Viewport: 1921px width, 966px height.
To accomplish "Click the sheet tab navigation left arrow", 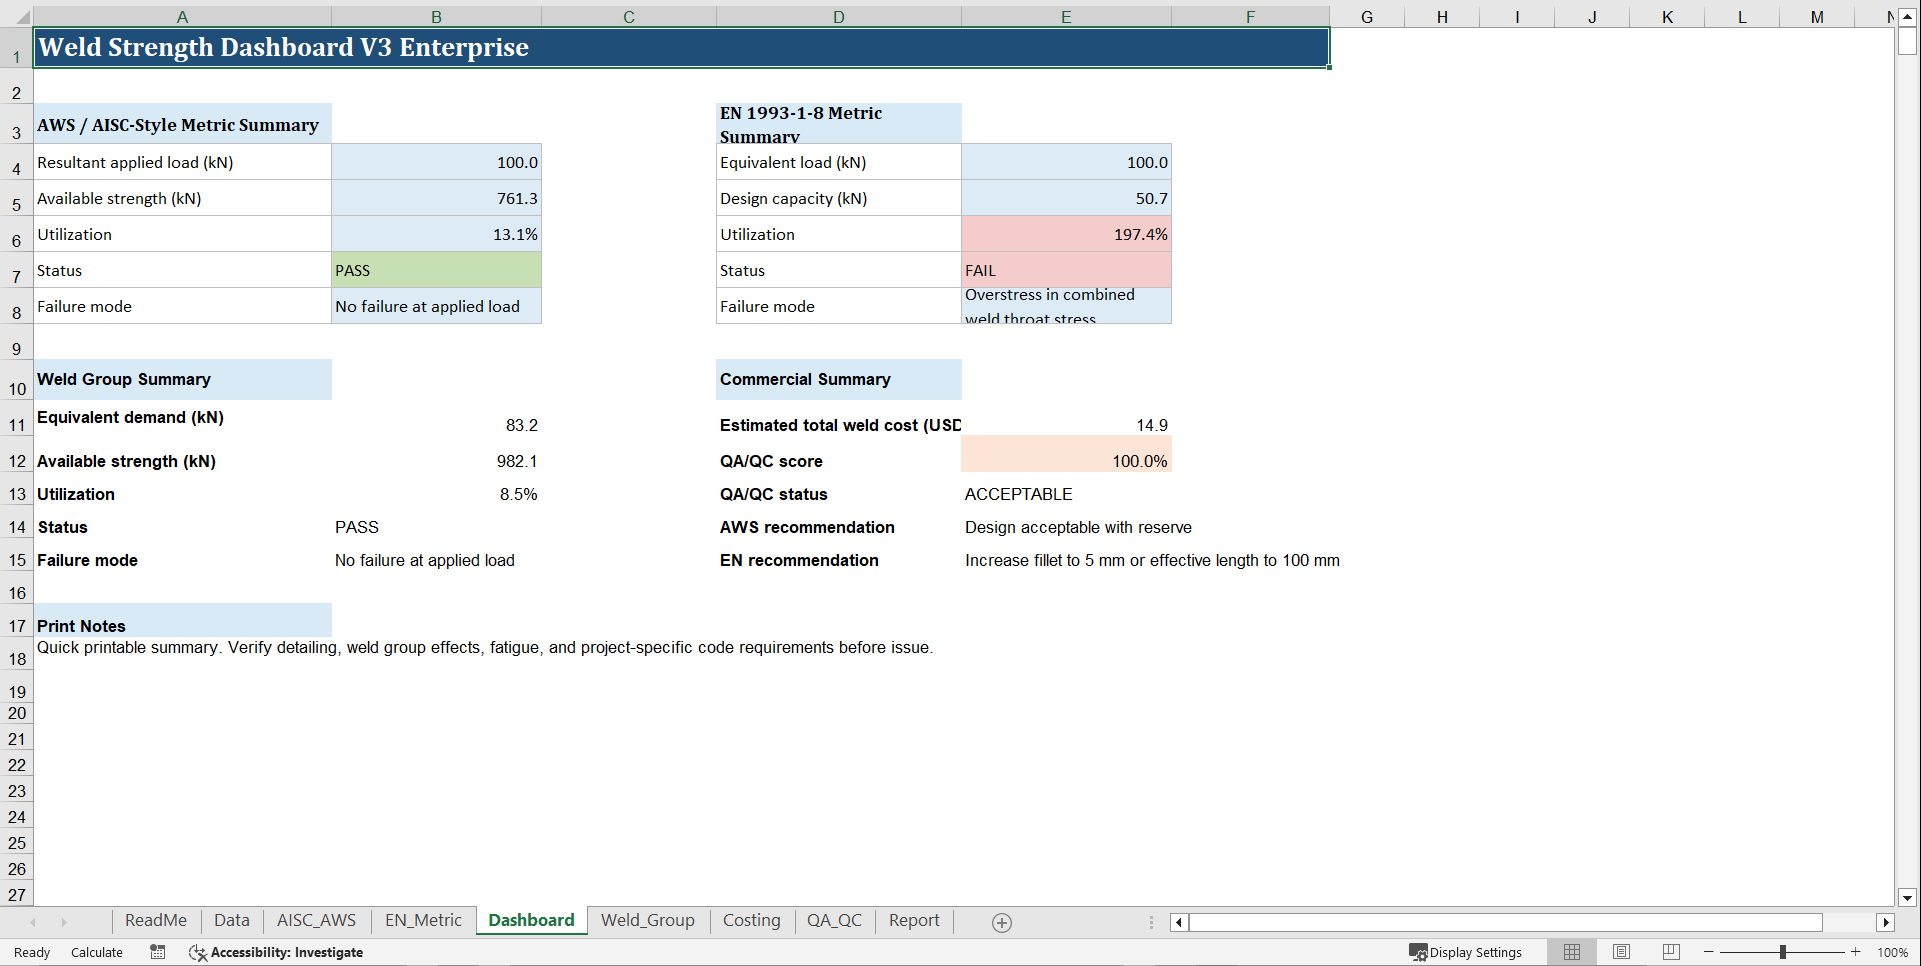I will click(x=30, y=922).
